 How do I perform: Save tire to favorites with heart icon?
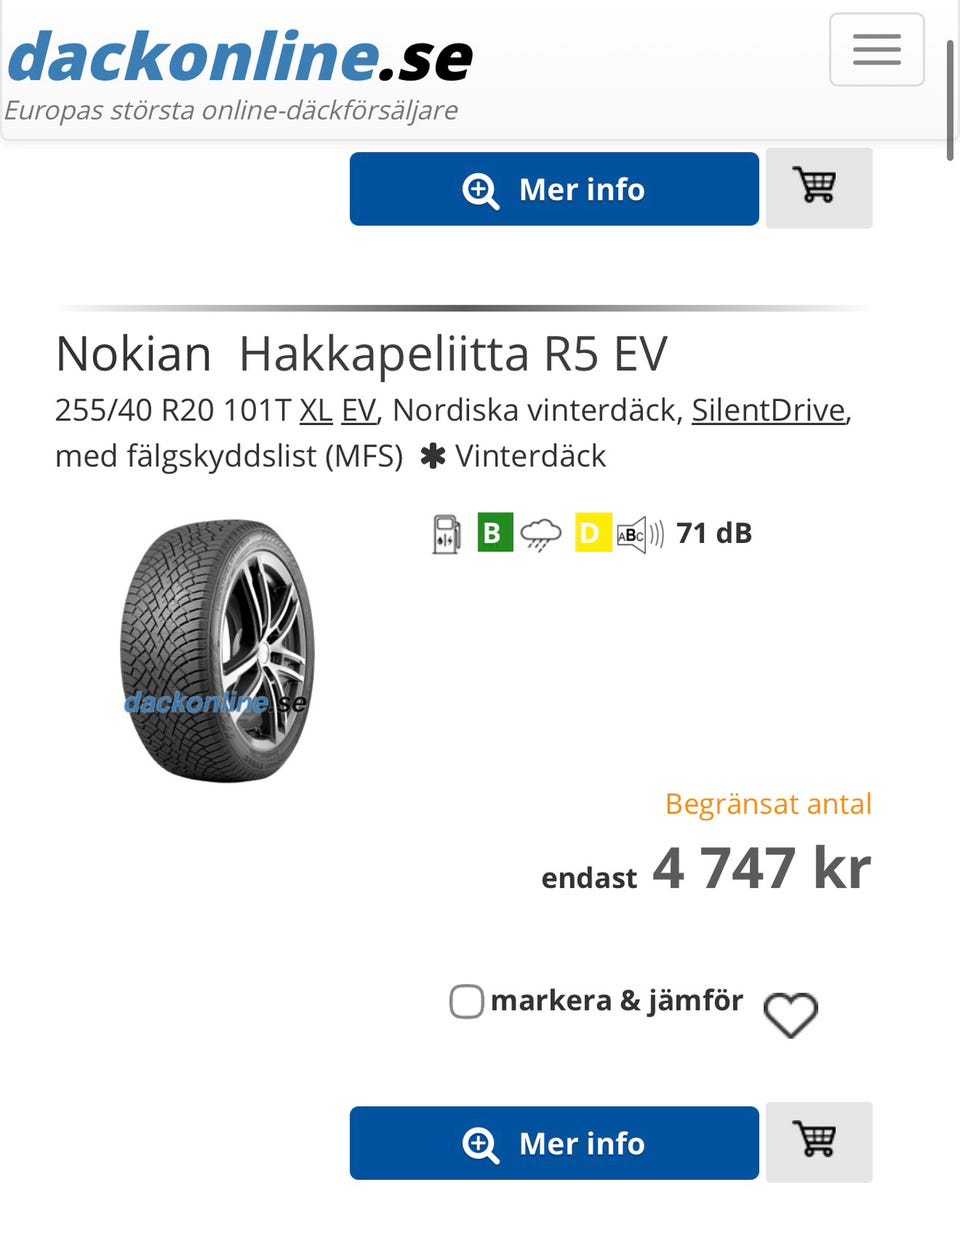click(790, 1014)
